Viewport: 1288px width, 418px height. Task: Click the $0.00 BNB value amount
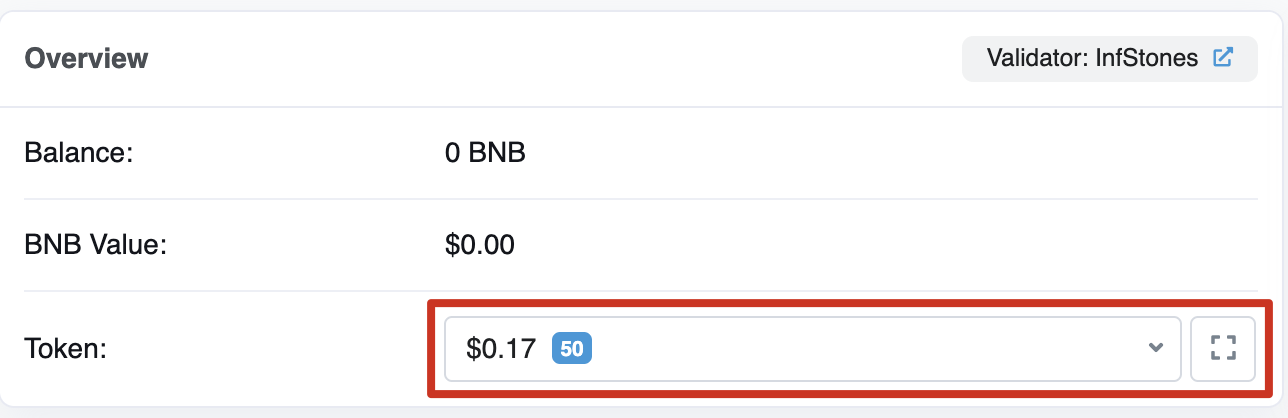(x=480, y=244)
